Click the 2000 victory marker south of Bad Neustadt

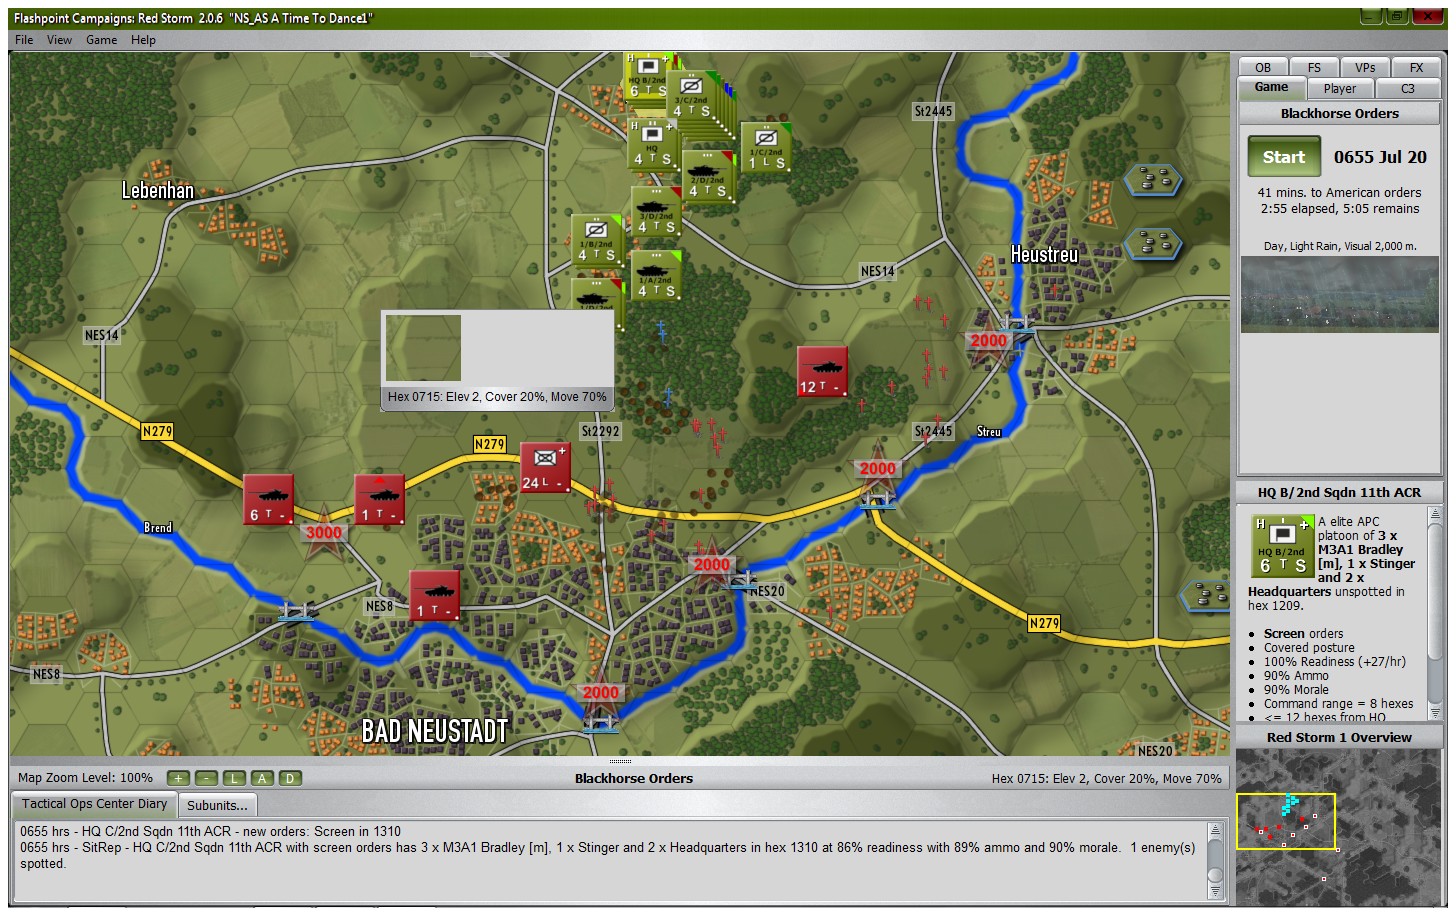[600, 691]
